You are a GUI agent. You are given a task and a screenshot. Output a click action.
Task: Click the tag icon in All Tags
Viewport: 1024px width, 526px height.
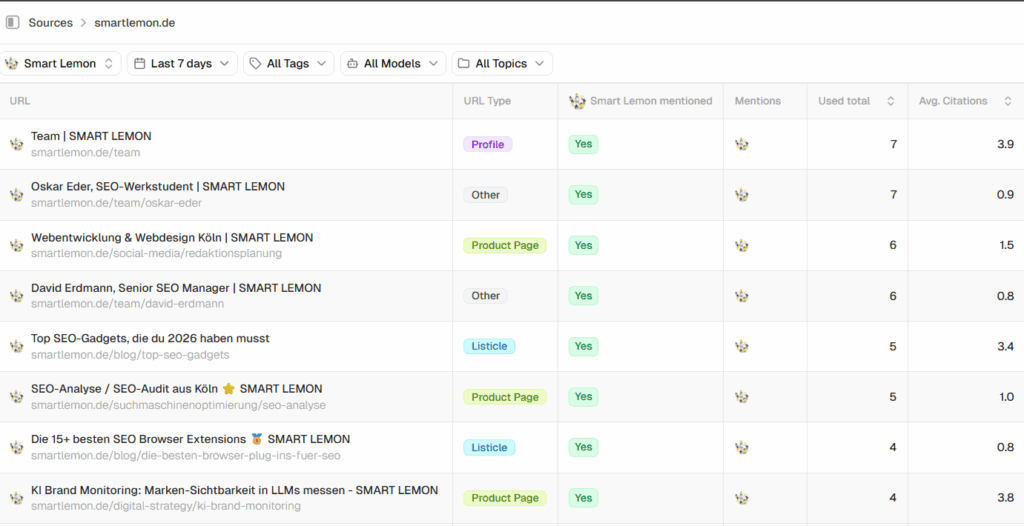click(256, 63)
